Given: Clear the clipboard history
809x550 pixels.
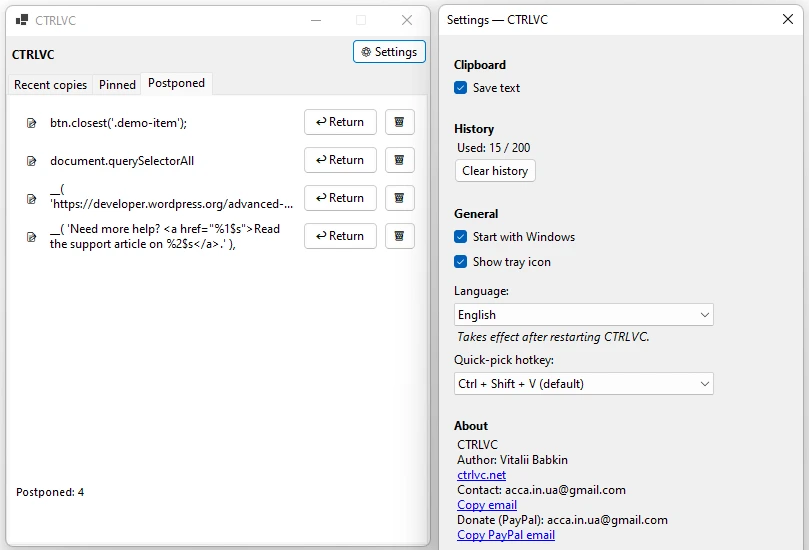Looking at the screenshot, I should pyautogui.click(x=495, y=171).
